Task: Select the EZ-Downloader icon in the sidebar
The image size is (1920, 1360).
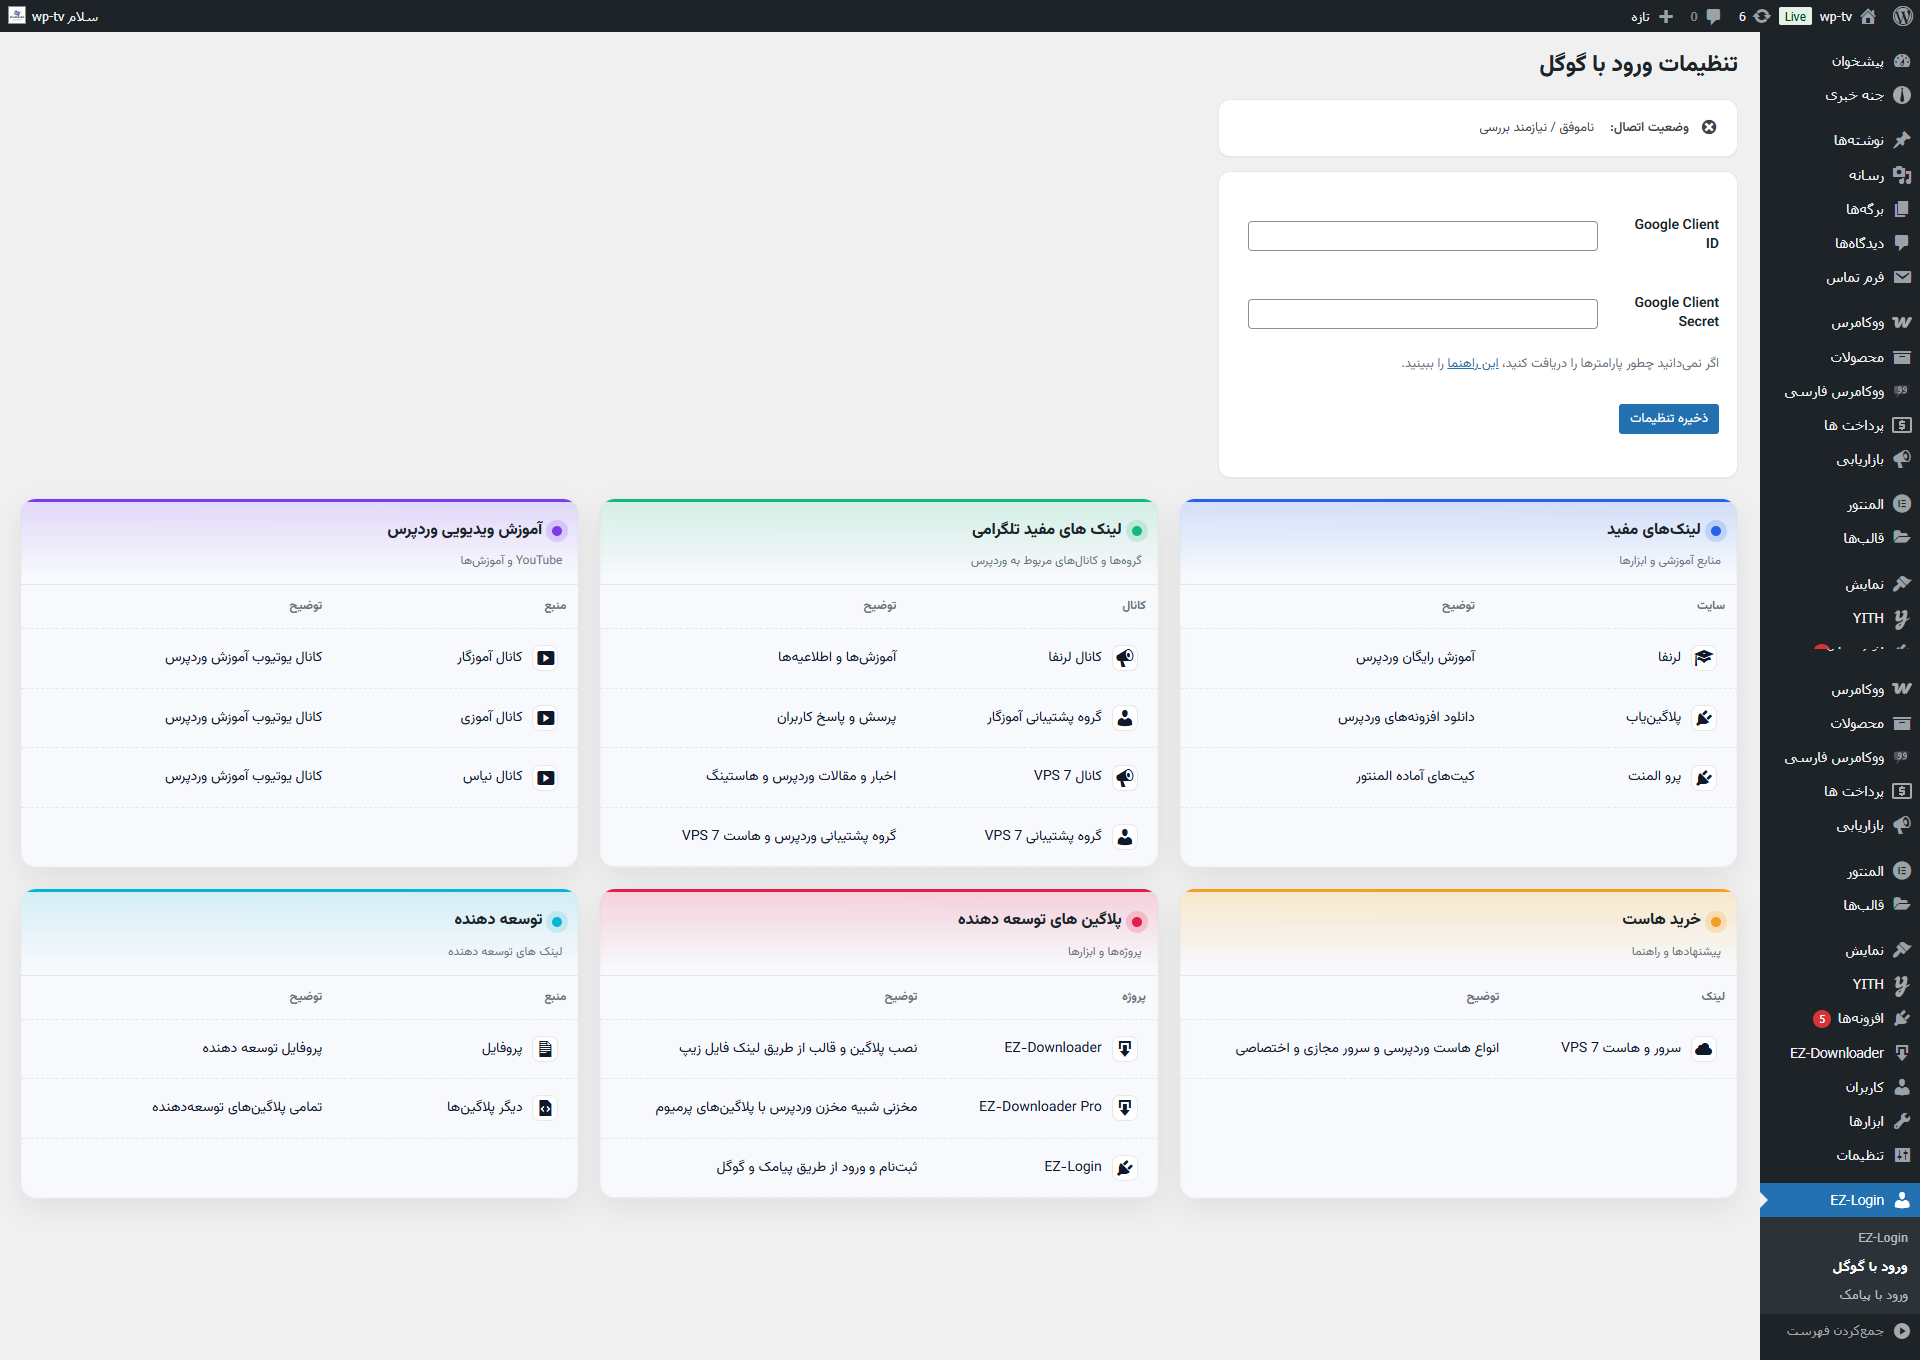Action: pyautogui.click(x=1901, y=1053)
